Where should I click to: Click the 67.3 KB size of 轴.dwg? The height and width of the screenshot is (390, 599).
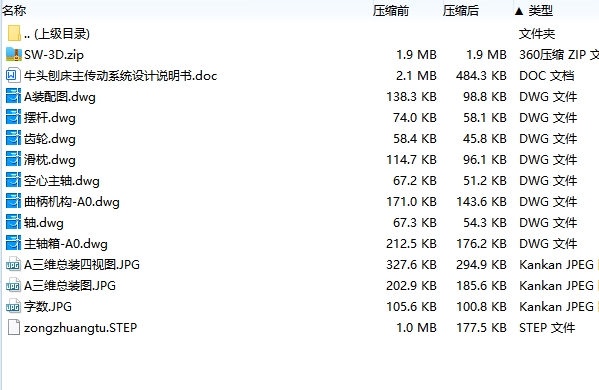415,223
